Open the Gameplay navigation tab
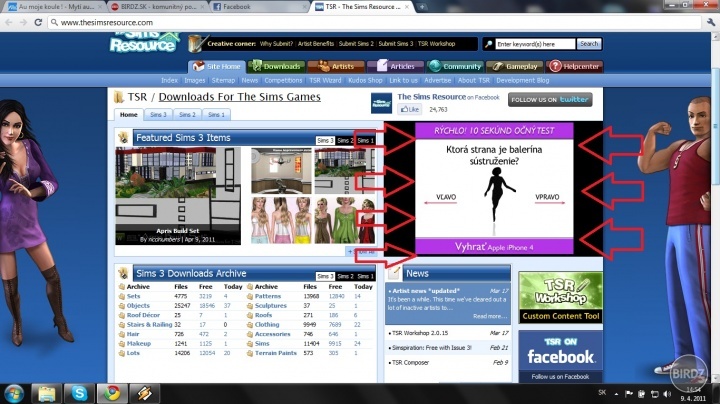 tap(515, 67)
